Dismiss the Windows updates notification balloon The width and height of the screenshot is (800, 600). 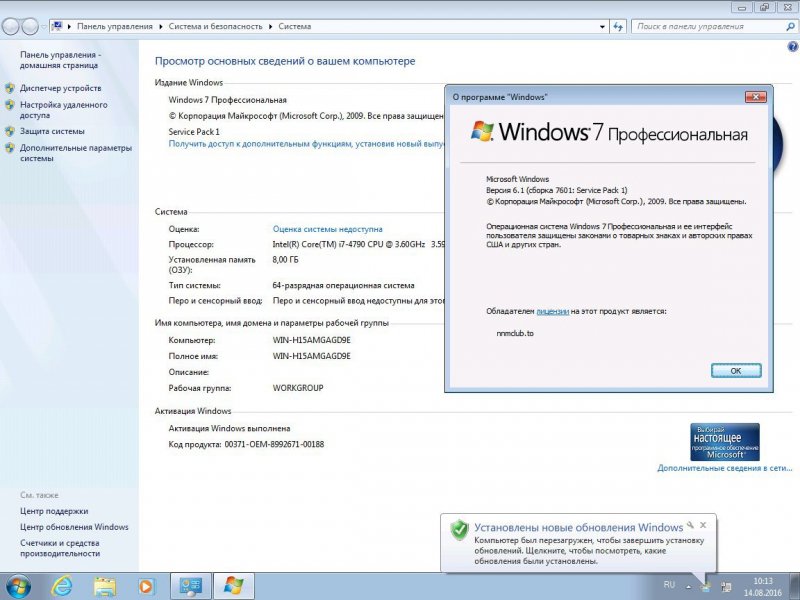703,525
